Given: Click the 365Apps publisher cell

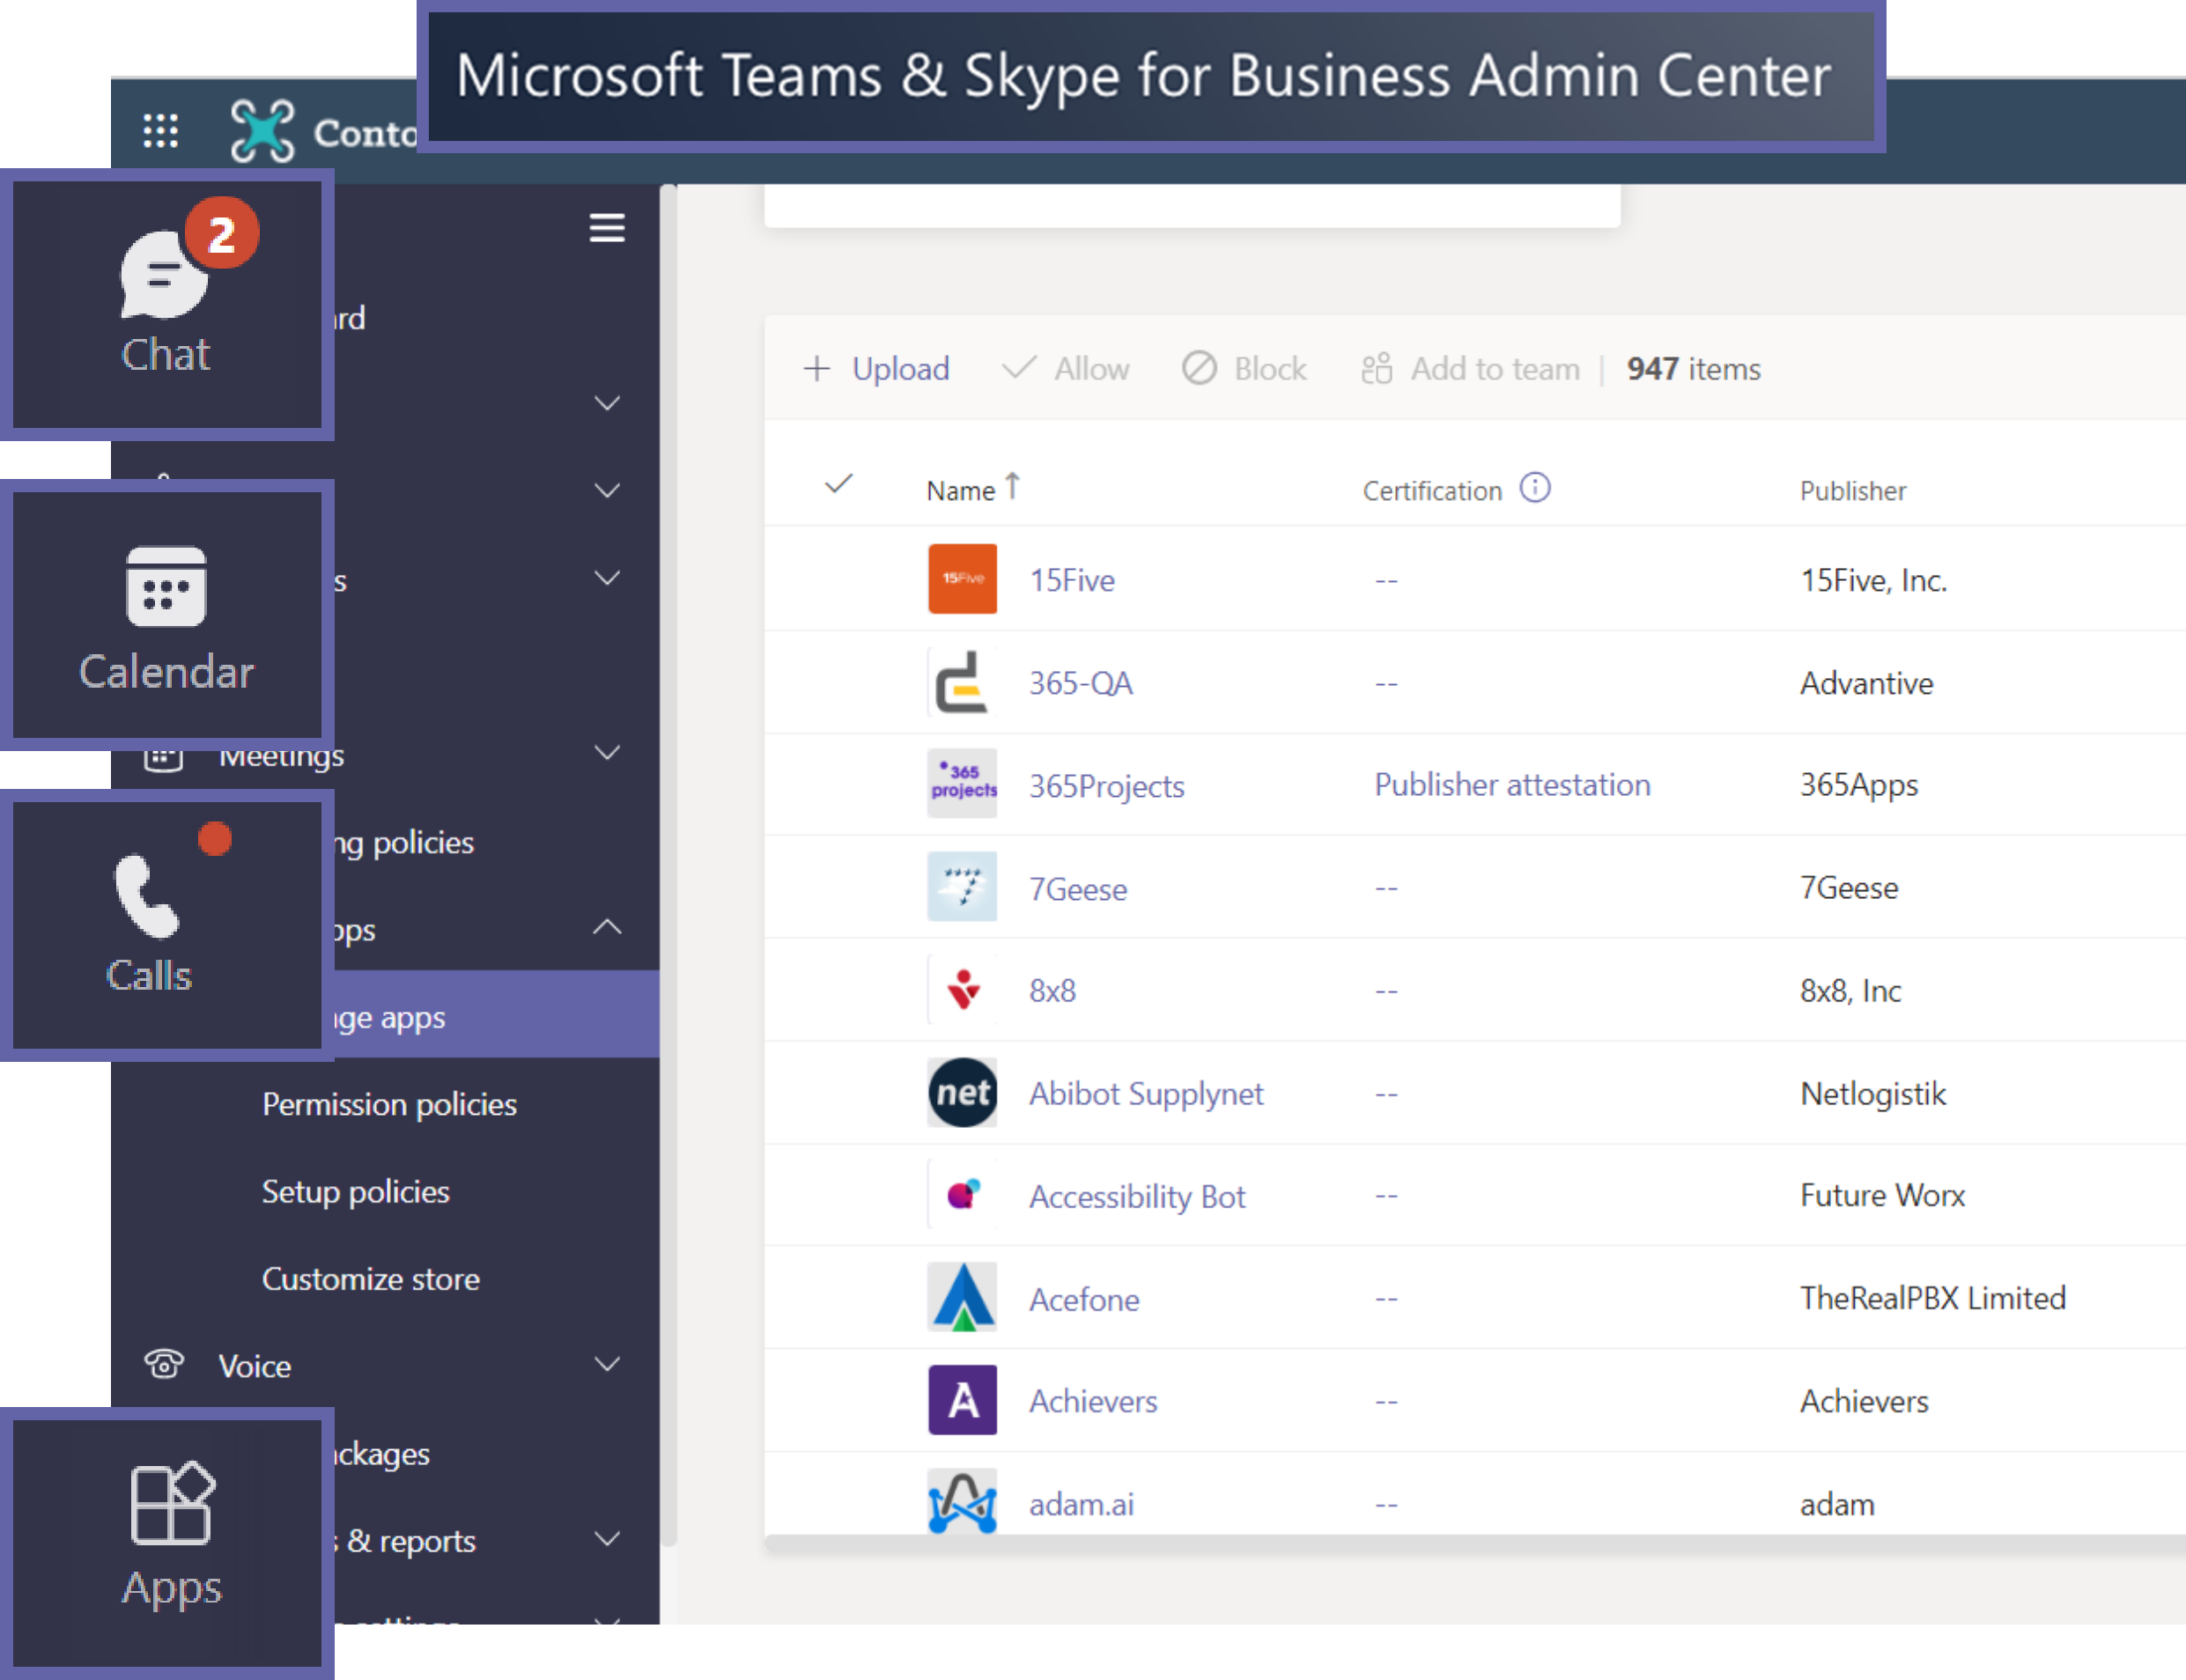Looking at the screenshot, I should 1859,785.
